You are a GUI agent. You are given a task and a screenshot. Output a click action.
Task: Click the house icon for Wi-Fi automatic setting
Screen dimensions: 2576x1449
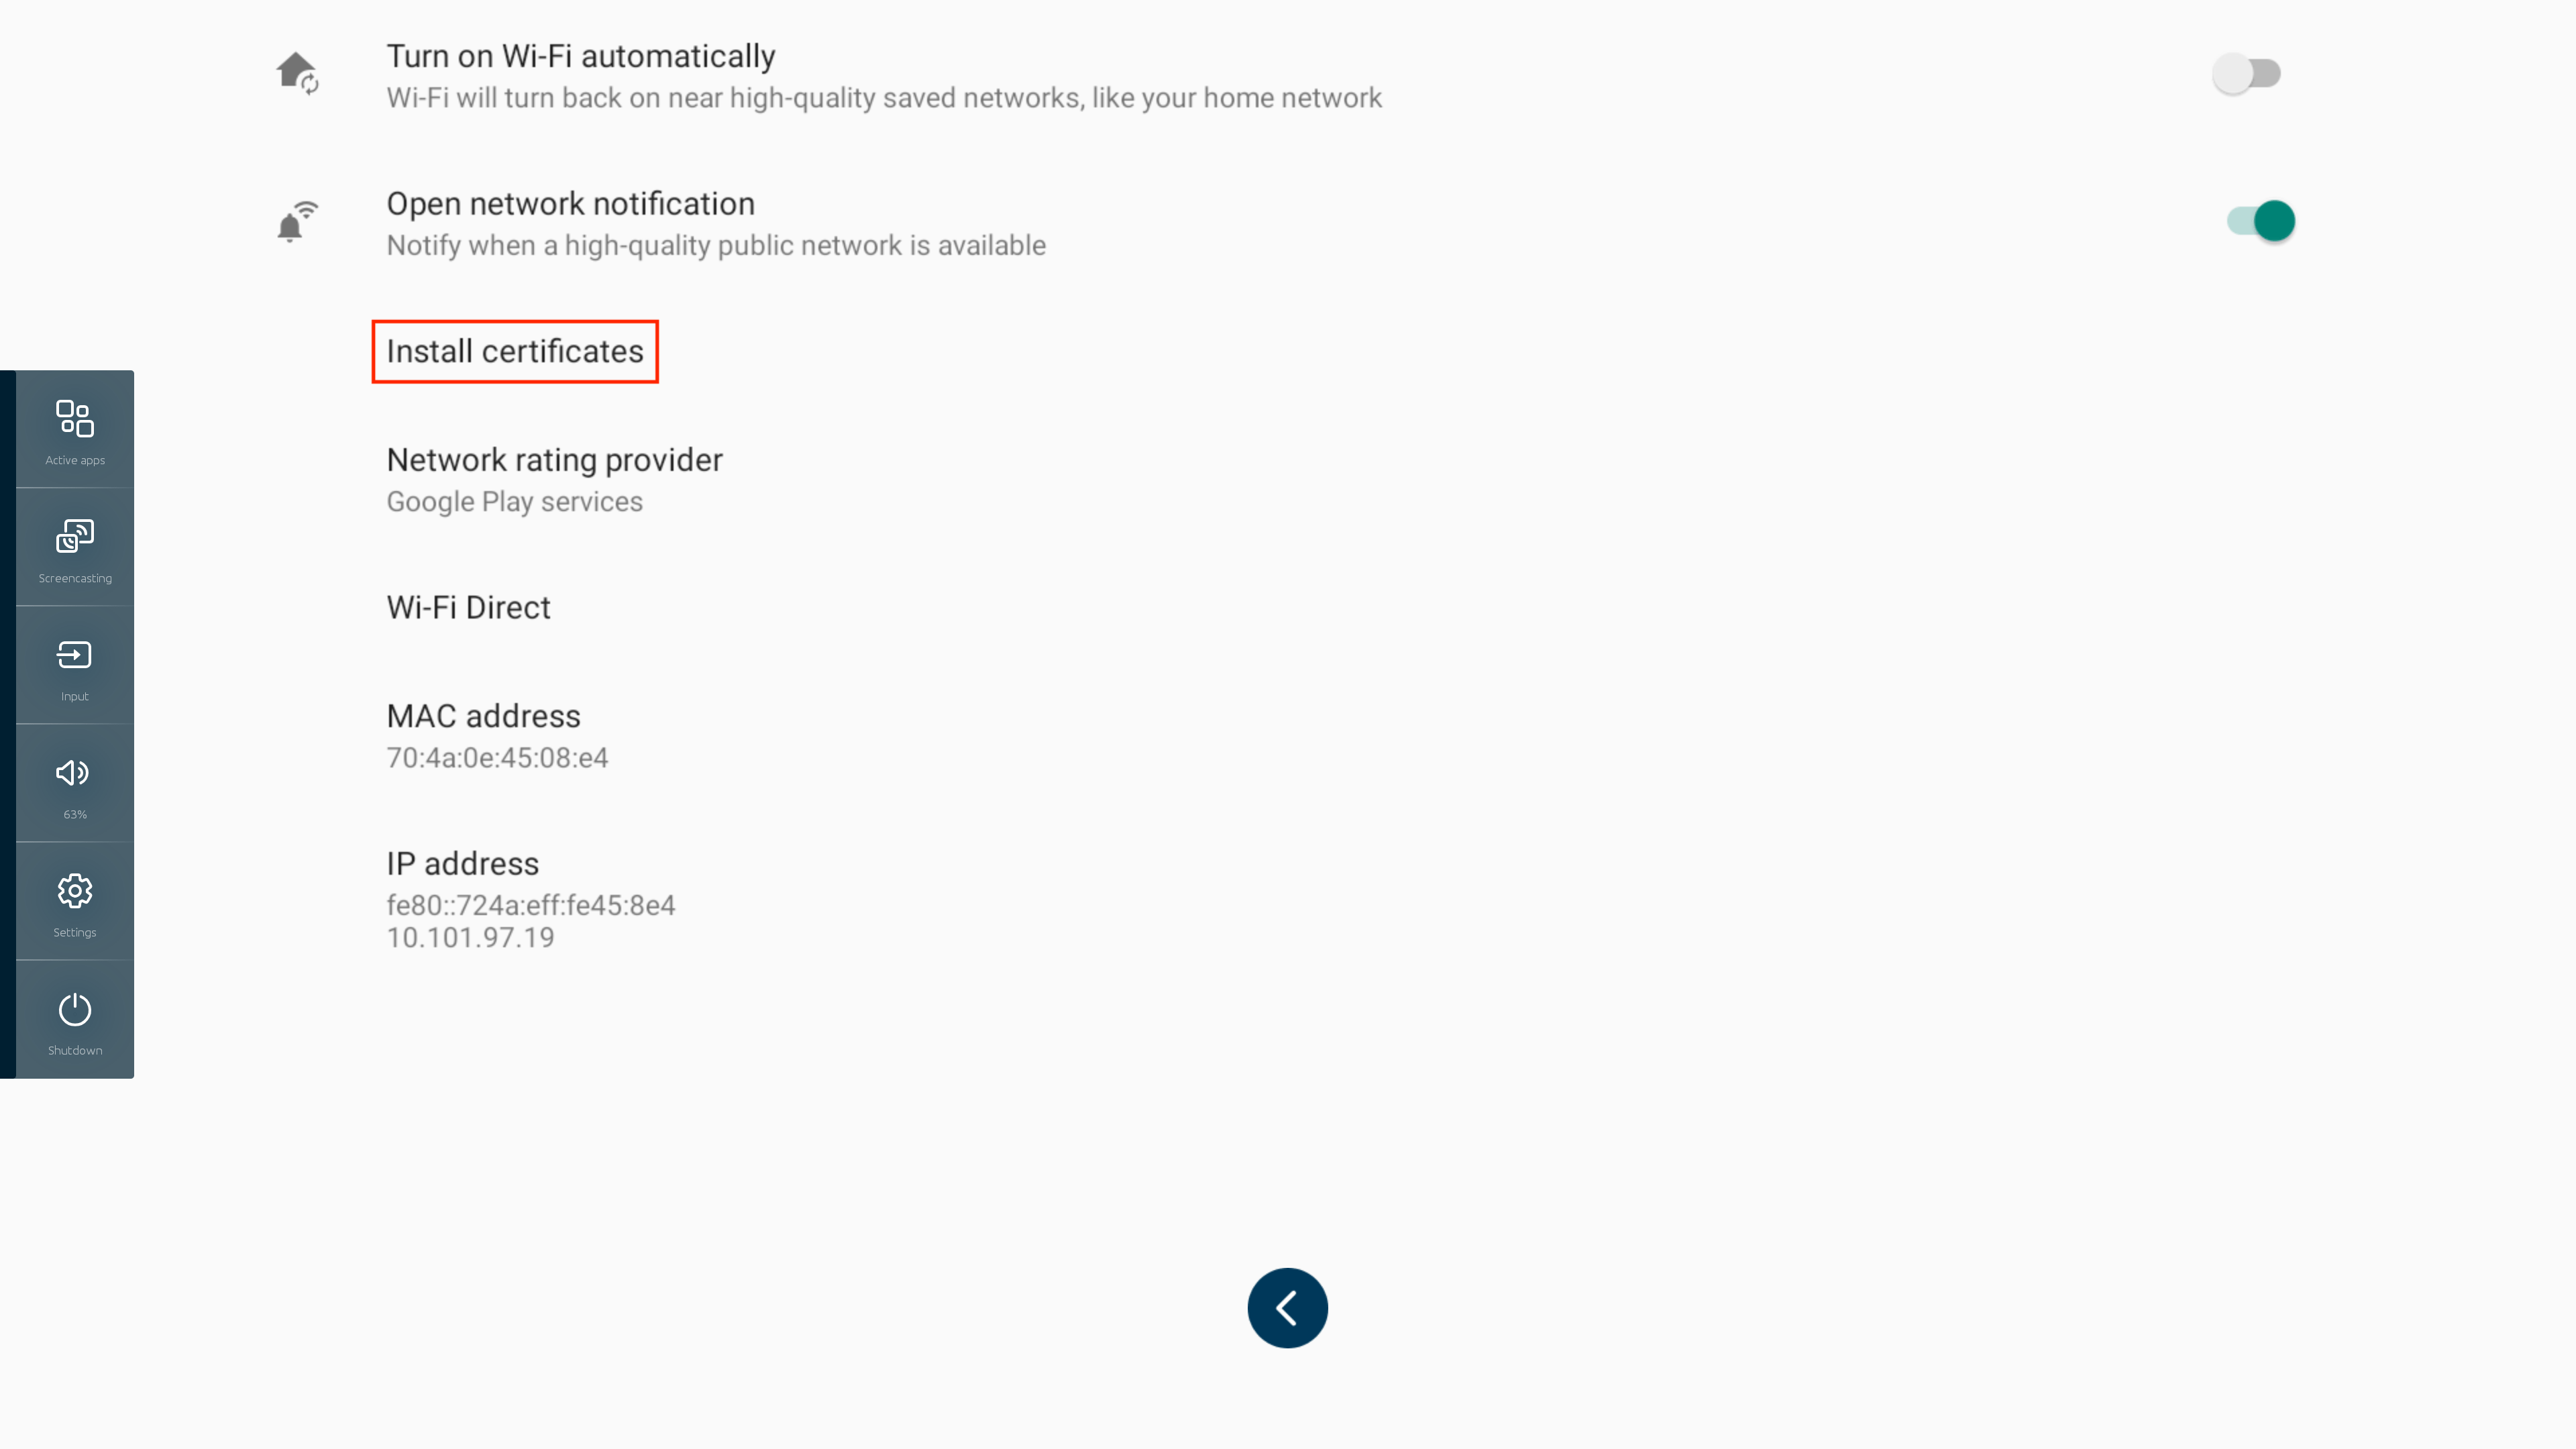[x=297, y=71]
